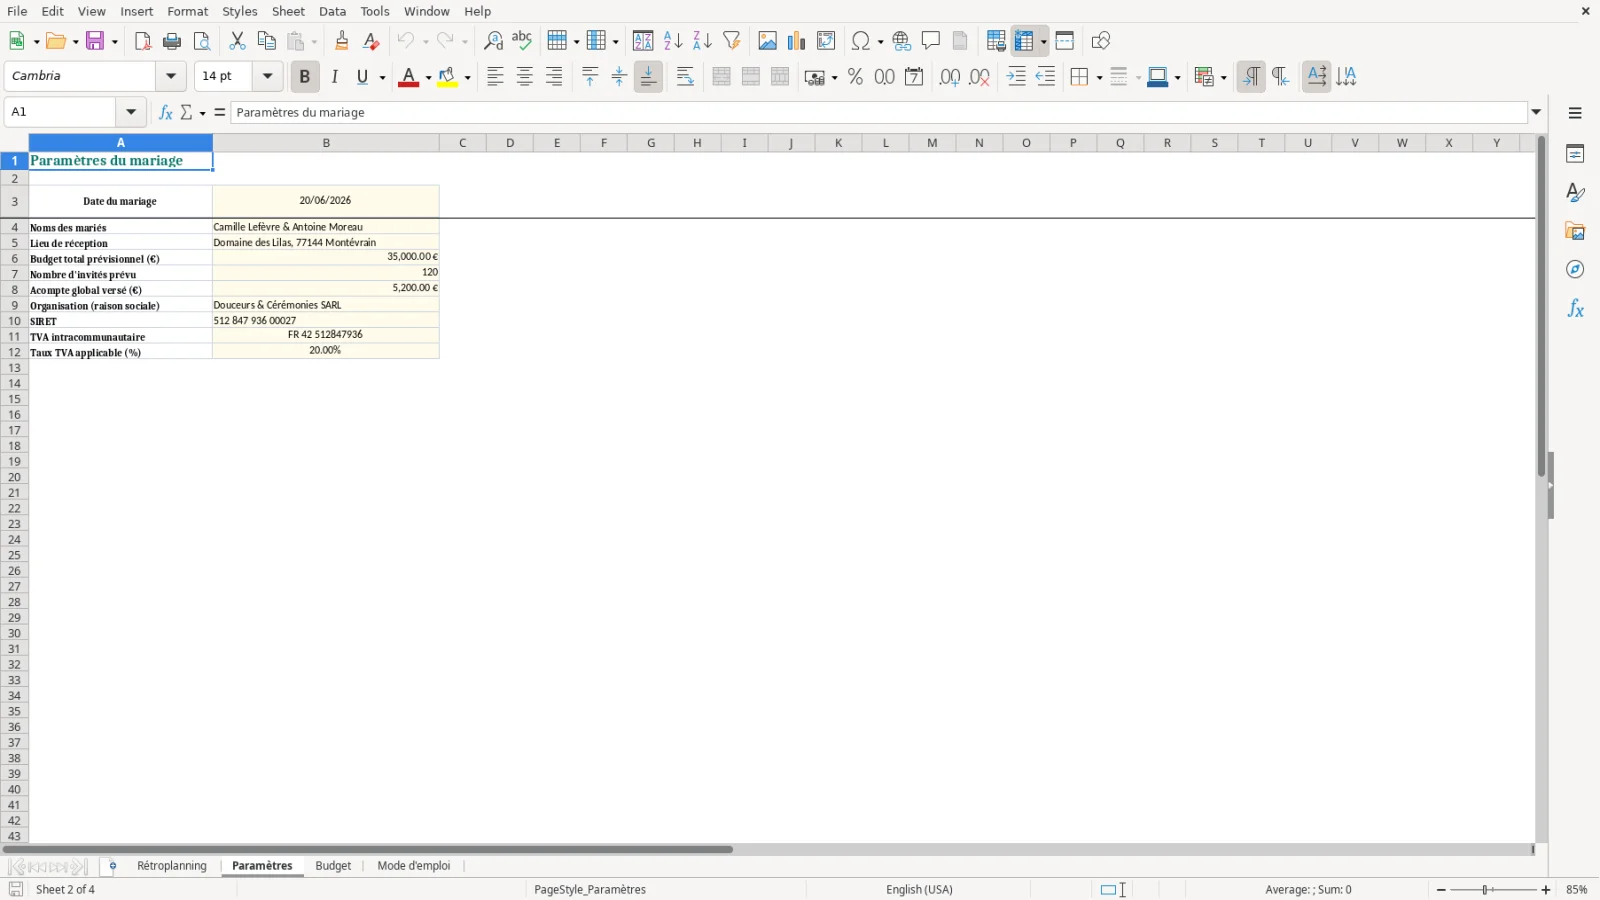Cut the selected cell

coord(237,41)
